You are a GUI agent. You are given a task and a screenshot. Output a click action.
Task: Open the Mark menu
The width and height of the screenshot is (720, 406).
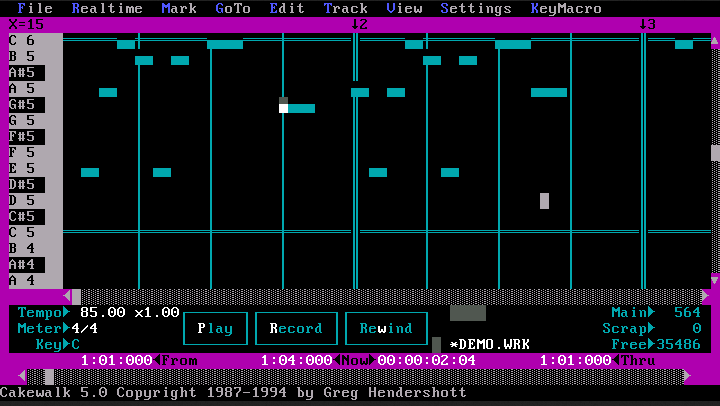179,8
